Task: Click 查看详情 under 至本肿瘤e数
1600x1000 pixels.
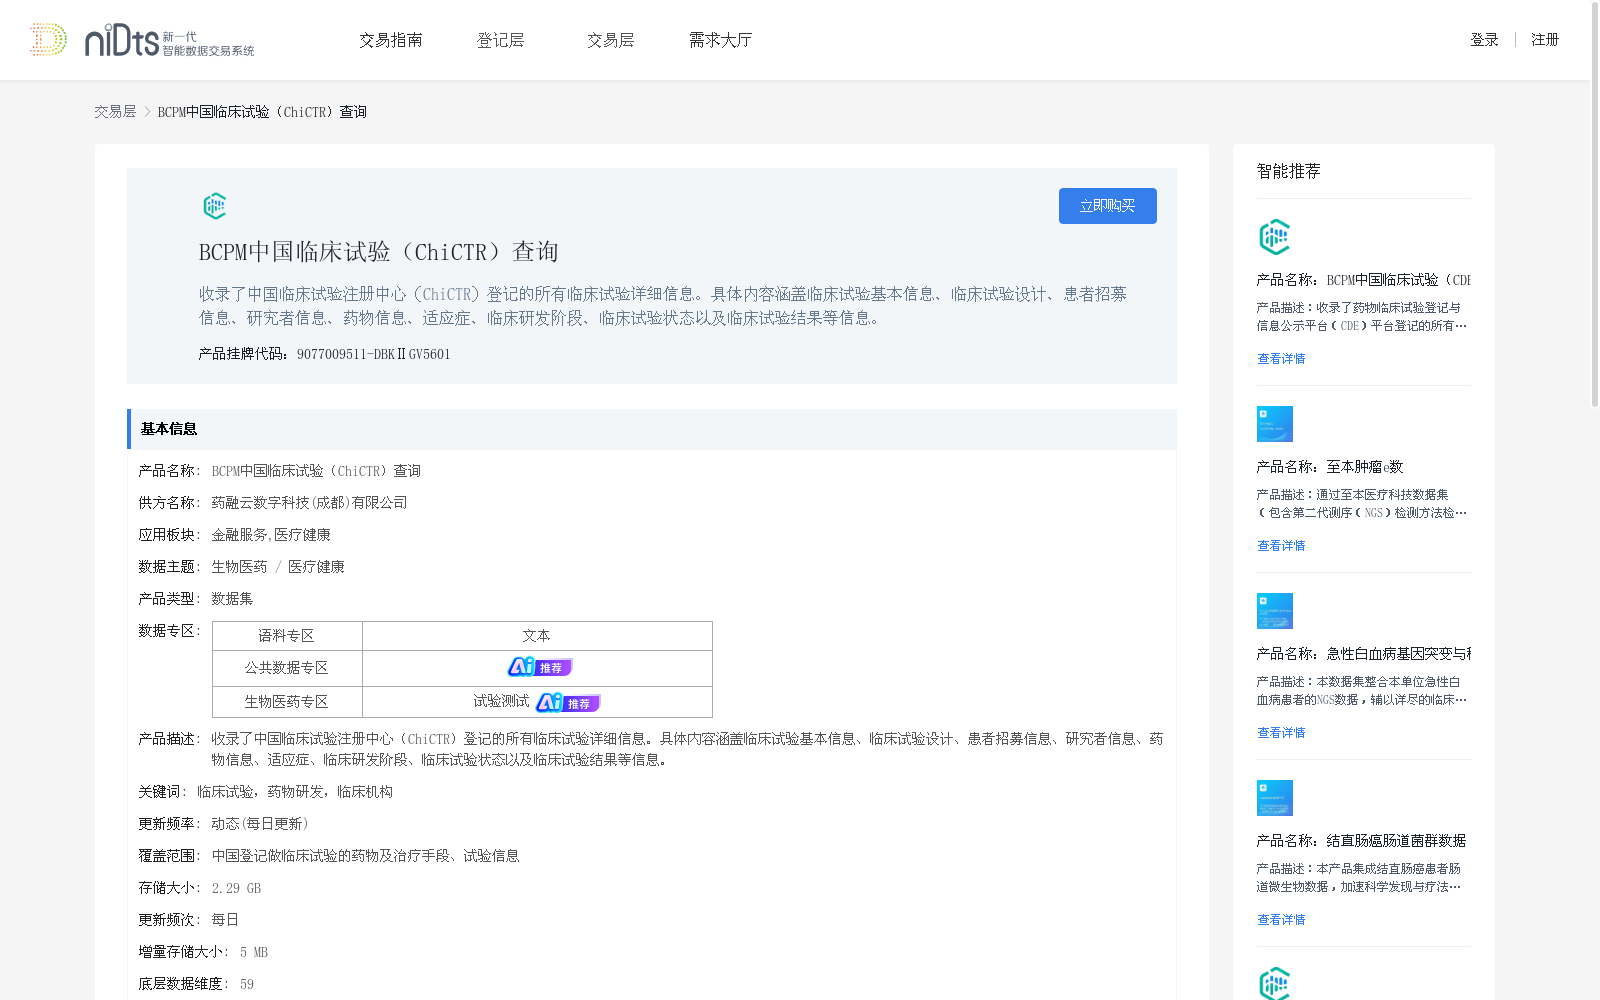Action: pyautogui.click(x=1281, y=546)
